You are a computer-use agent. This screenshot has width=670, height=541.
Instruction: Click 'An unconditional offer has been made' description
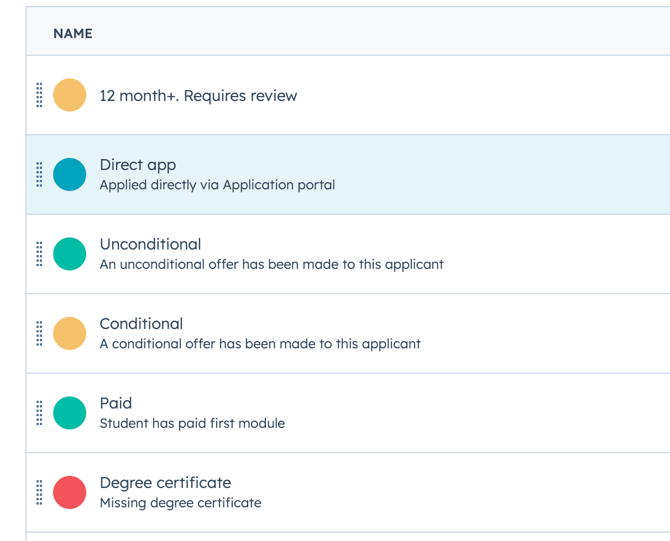(x=272, y=265)
